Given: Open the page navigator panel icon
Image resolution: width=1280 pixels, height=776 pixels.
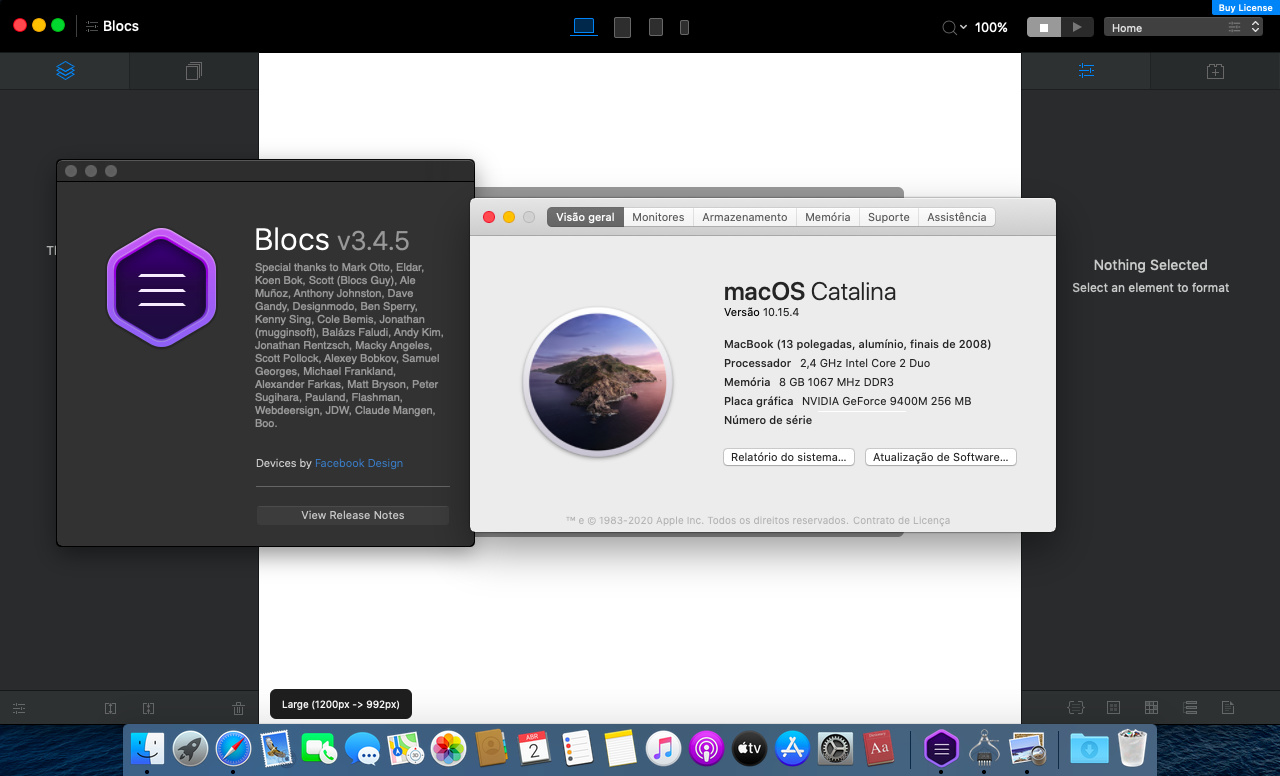Looking at the screenshot, I should (194, 71).
